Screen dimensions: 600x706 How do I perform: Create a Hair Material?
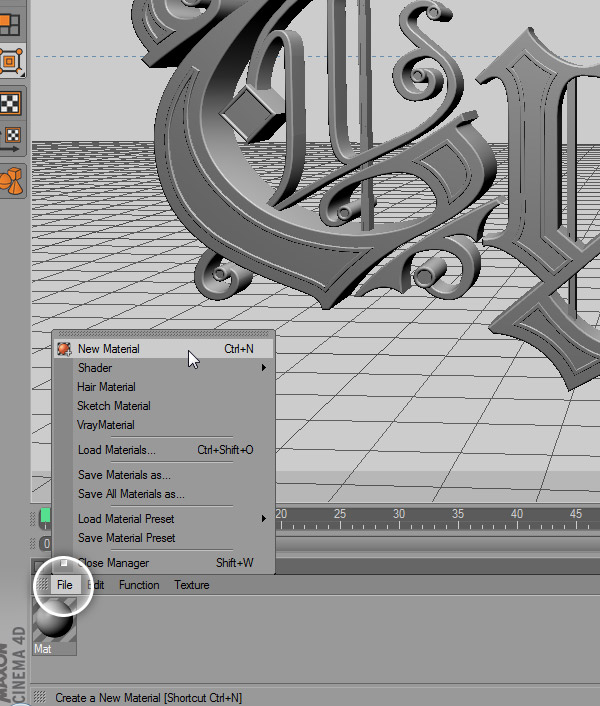[163, 387]
